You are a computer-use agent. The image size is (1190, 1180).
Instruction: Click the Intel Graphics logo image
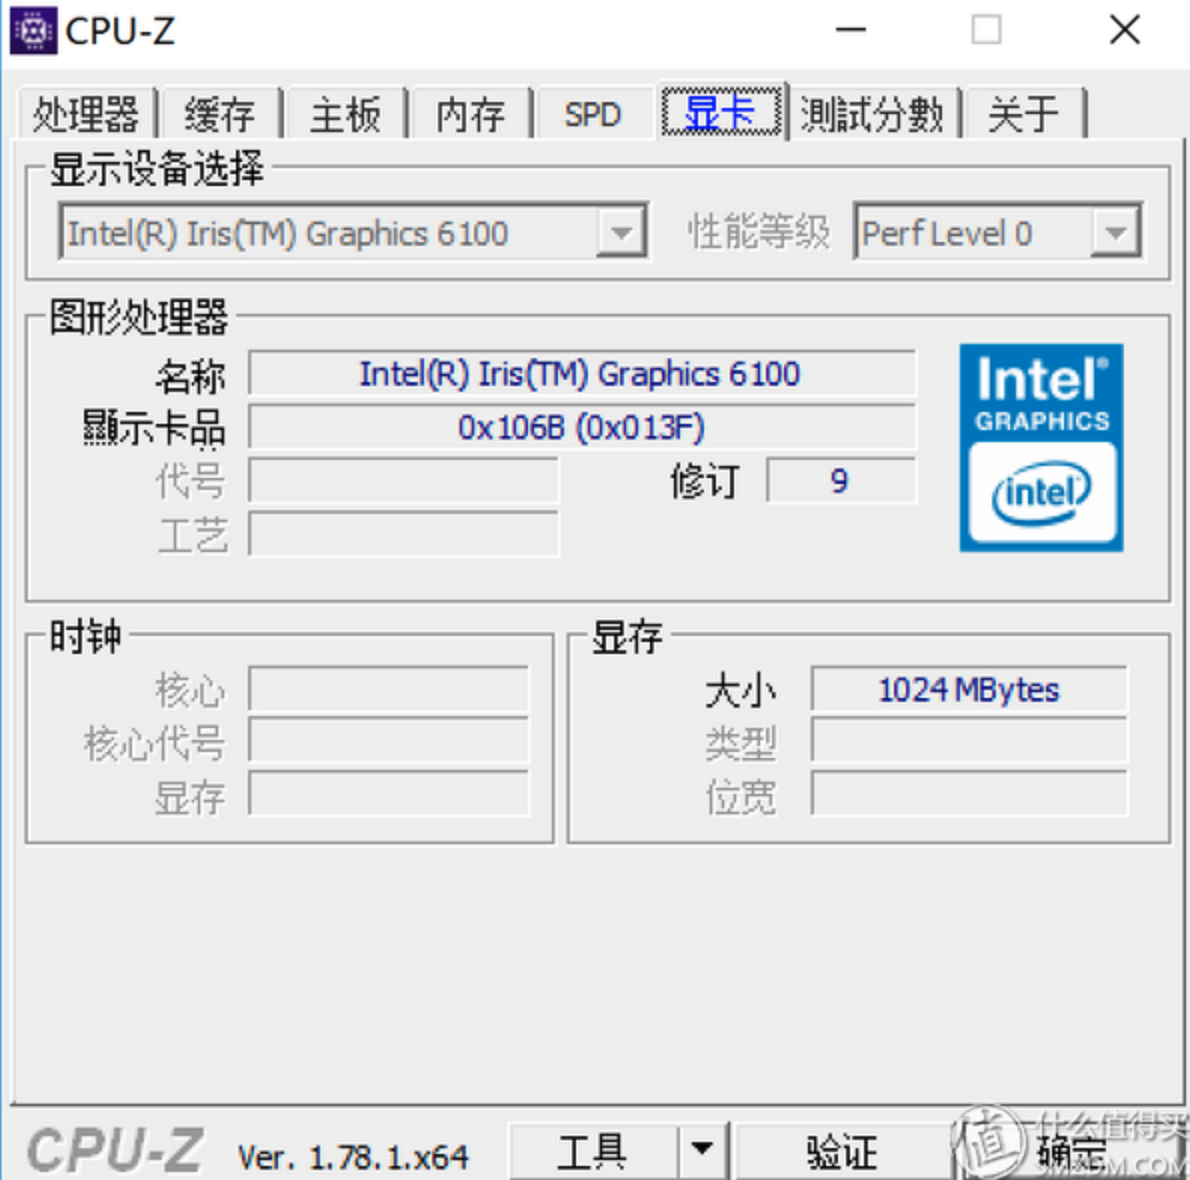click(x=1041, y=448)
